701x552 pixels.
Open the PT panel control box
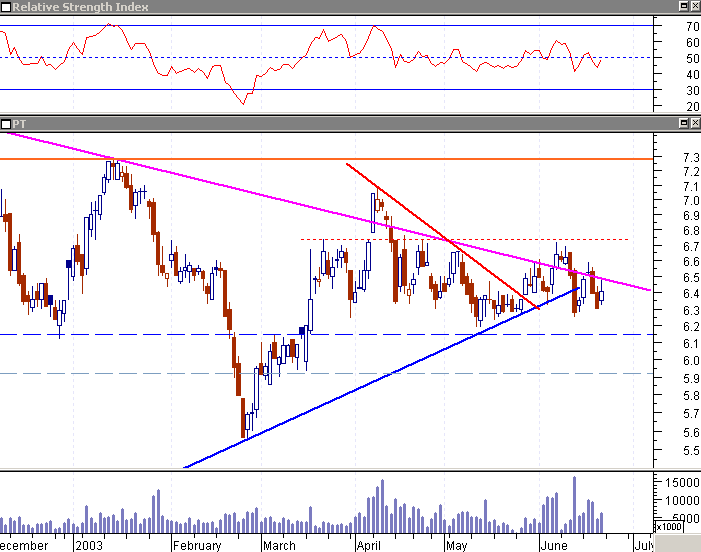coord(6,124)
